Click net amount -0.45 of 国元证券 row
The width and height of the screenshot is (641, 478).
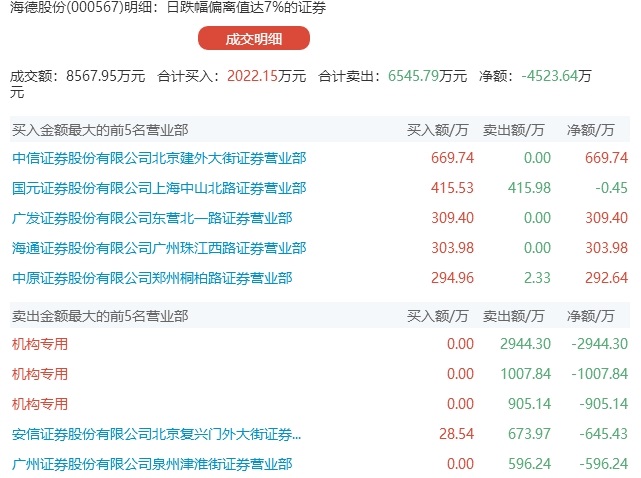[x=612, y=188]
